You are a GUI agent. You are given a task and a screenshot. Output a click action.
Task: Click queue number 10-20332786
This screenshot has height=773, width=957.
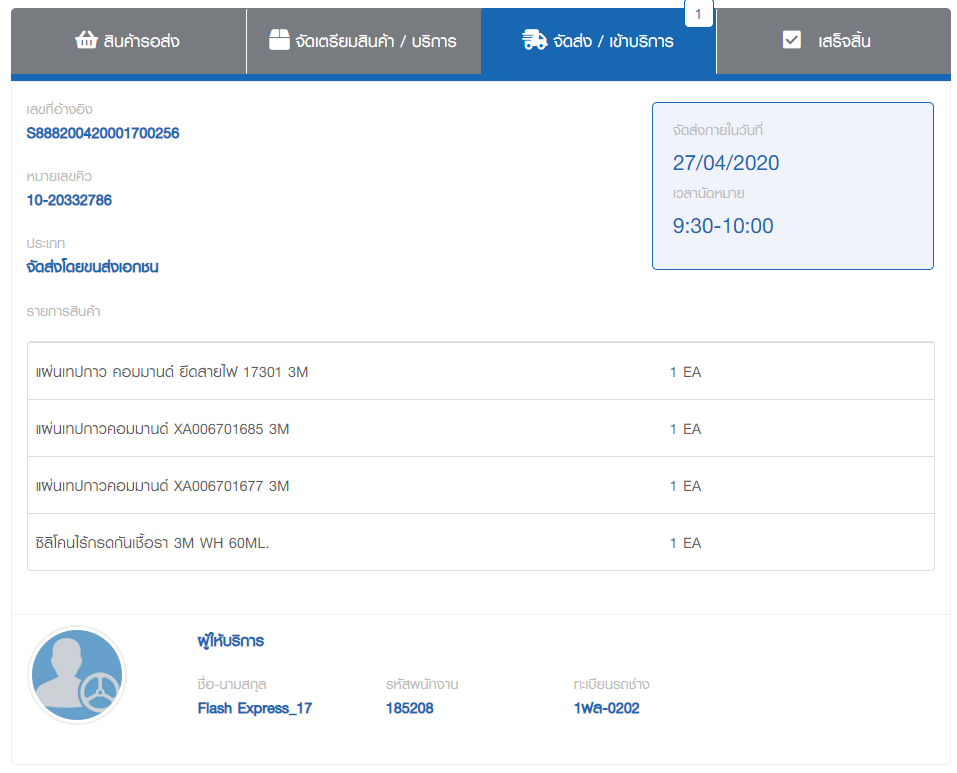(69, 200)
